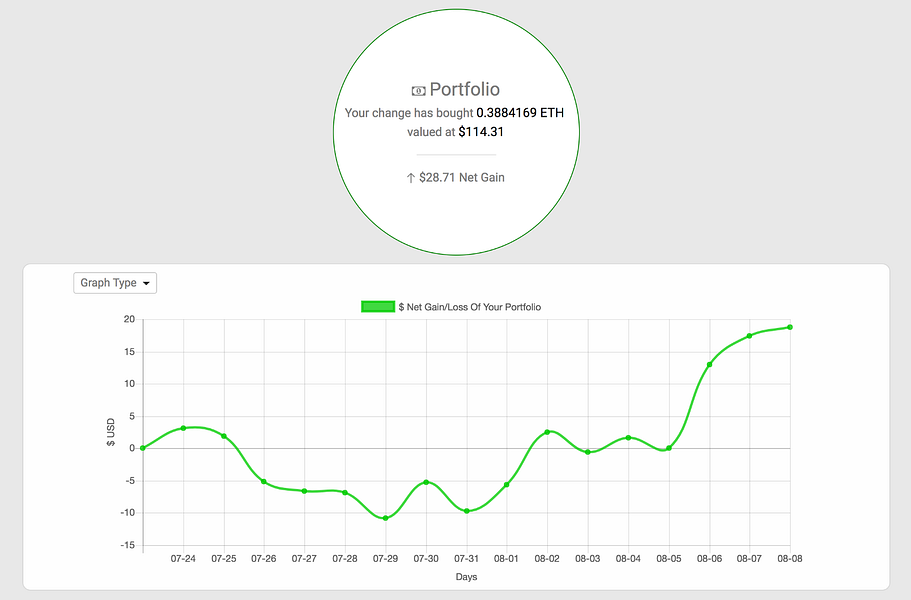
Task: Click the 07-24 x-axis label
Action: 183,559
